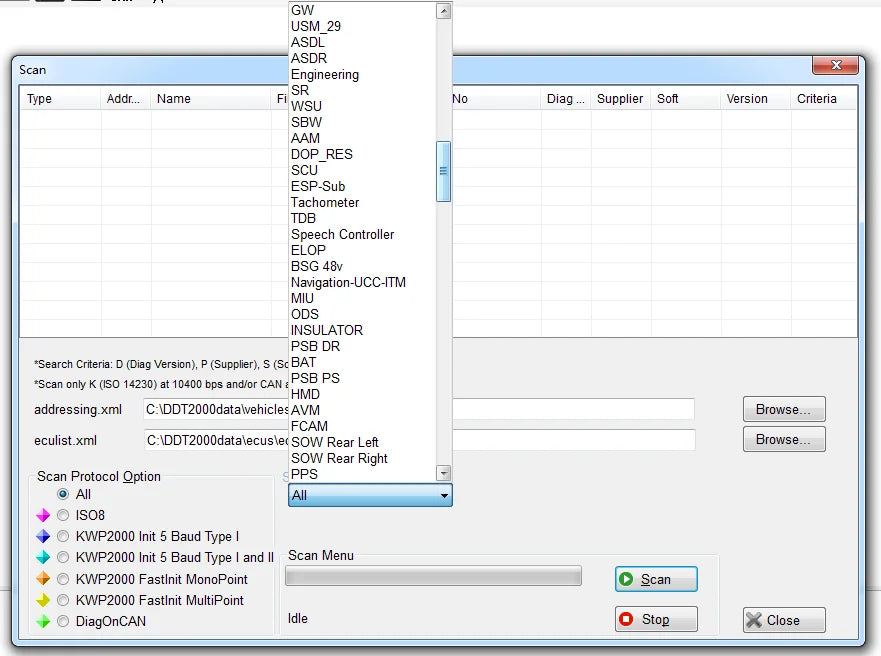Click the green diamond icon beside DiagOnCAN
881x656 pixels.
43,621
